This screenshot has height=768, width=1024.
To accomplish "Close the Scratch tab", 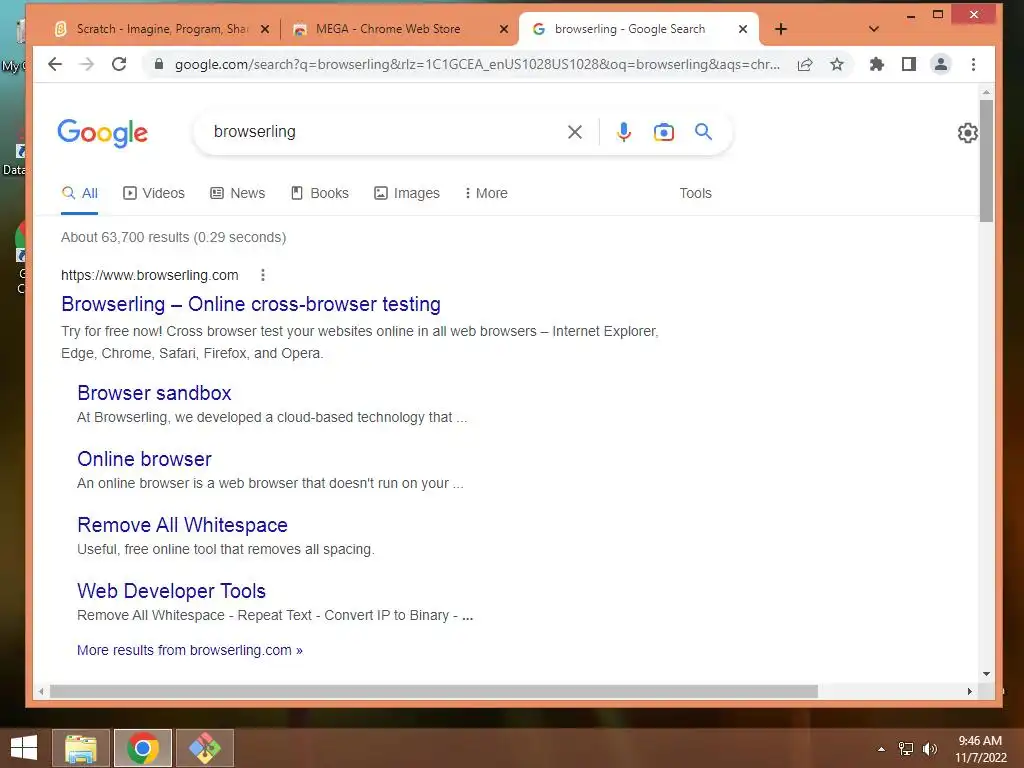I will tap(264, 29).
